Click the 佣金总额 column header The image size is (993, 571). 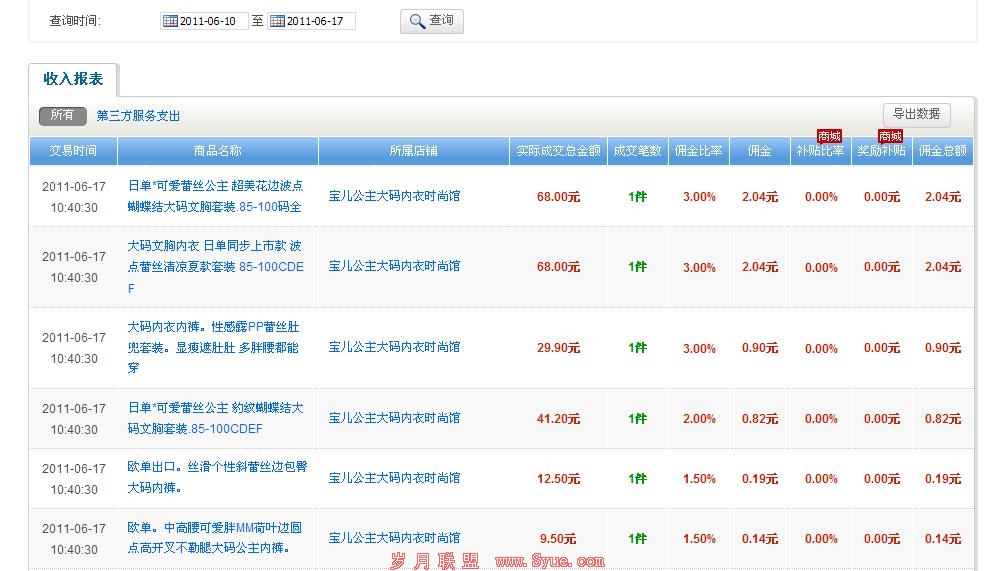coord(942,151)
